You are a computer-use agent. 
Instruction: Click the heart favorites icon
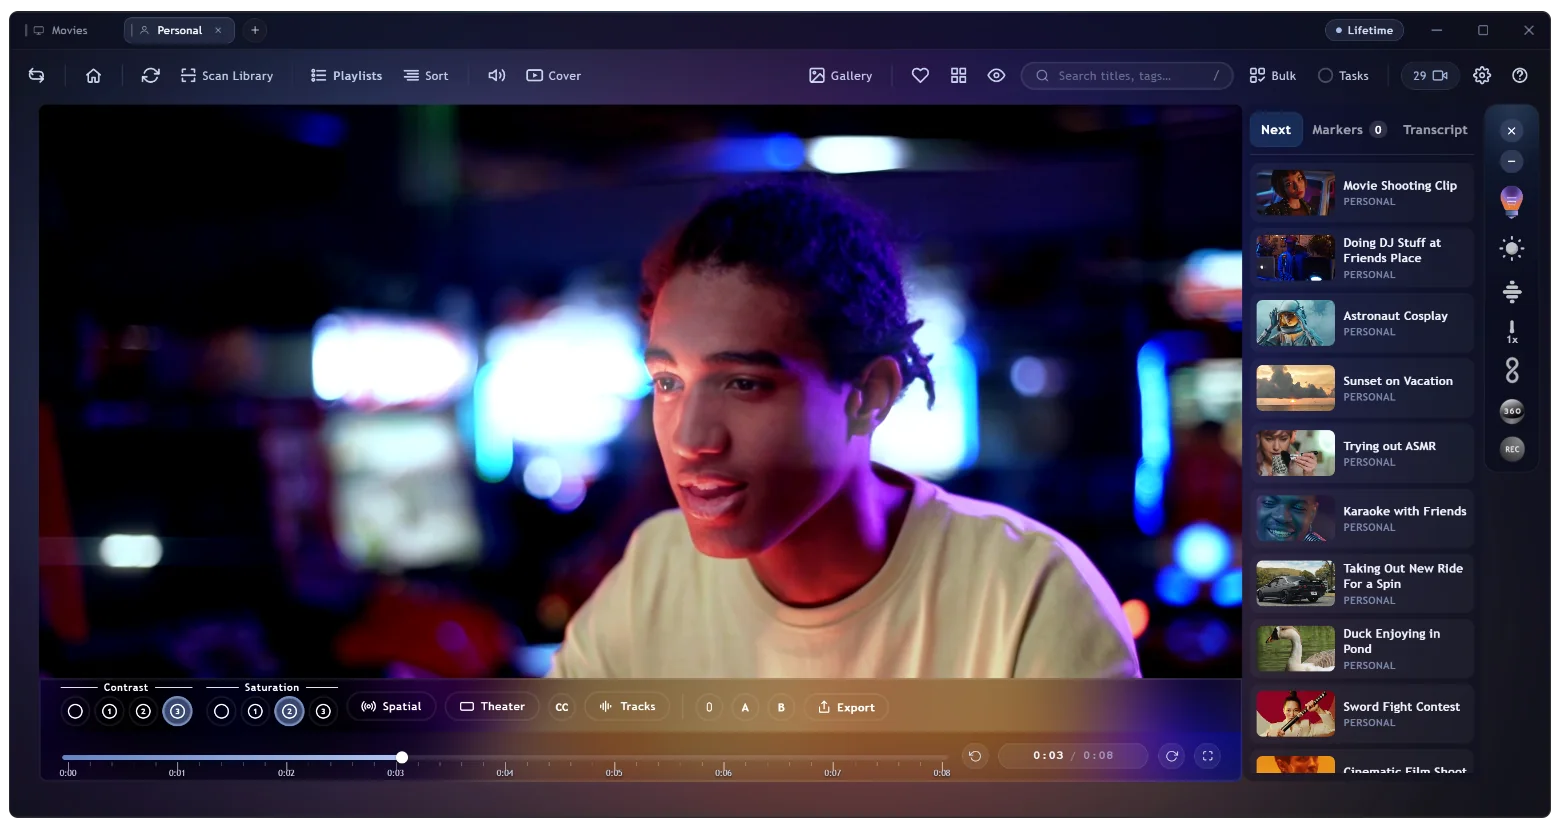[x=920, y=75]
